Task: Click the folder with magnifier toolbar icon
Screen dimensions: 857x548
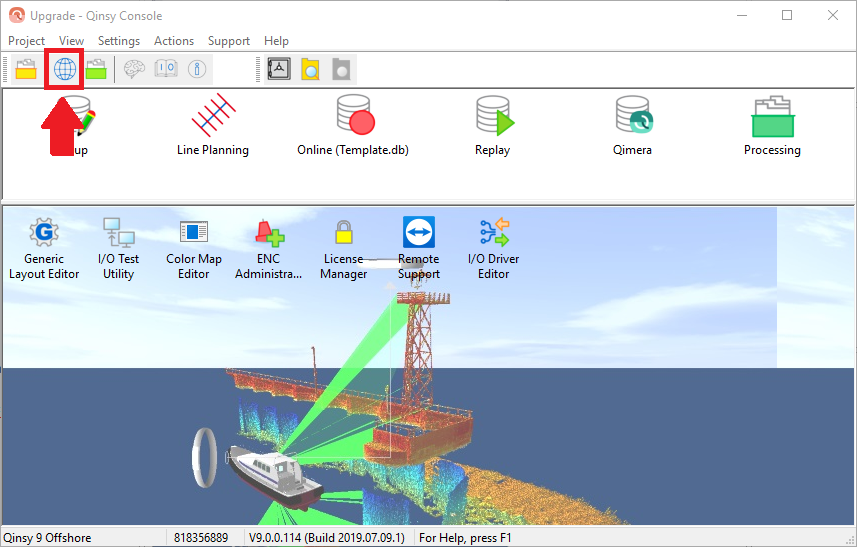Action: (311, 69)
